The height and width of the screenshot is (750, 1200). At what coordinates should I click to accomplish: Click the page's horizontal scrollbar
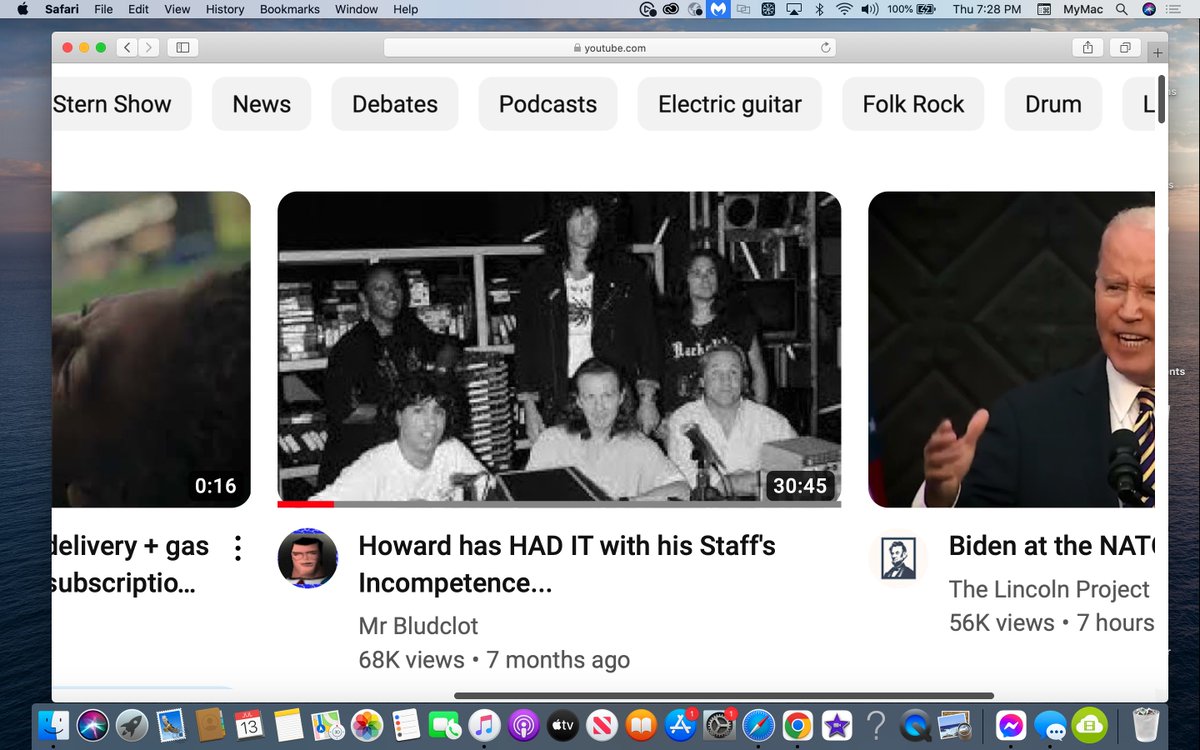(724, 695)
